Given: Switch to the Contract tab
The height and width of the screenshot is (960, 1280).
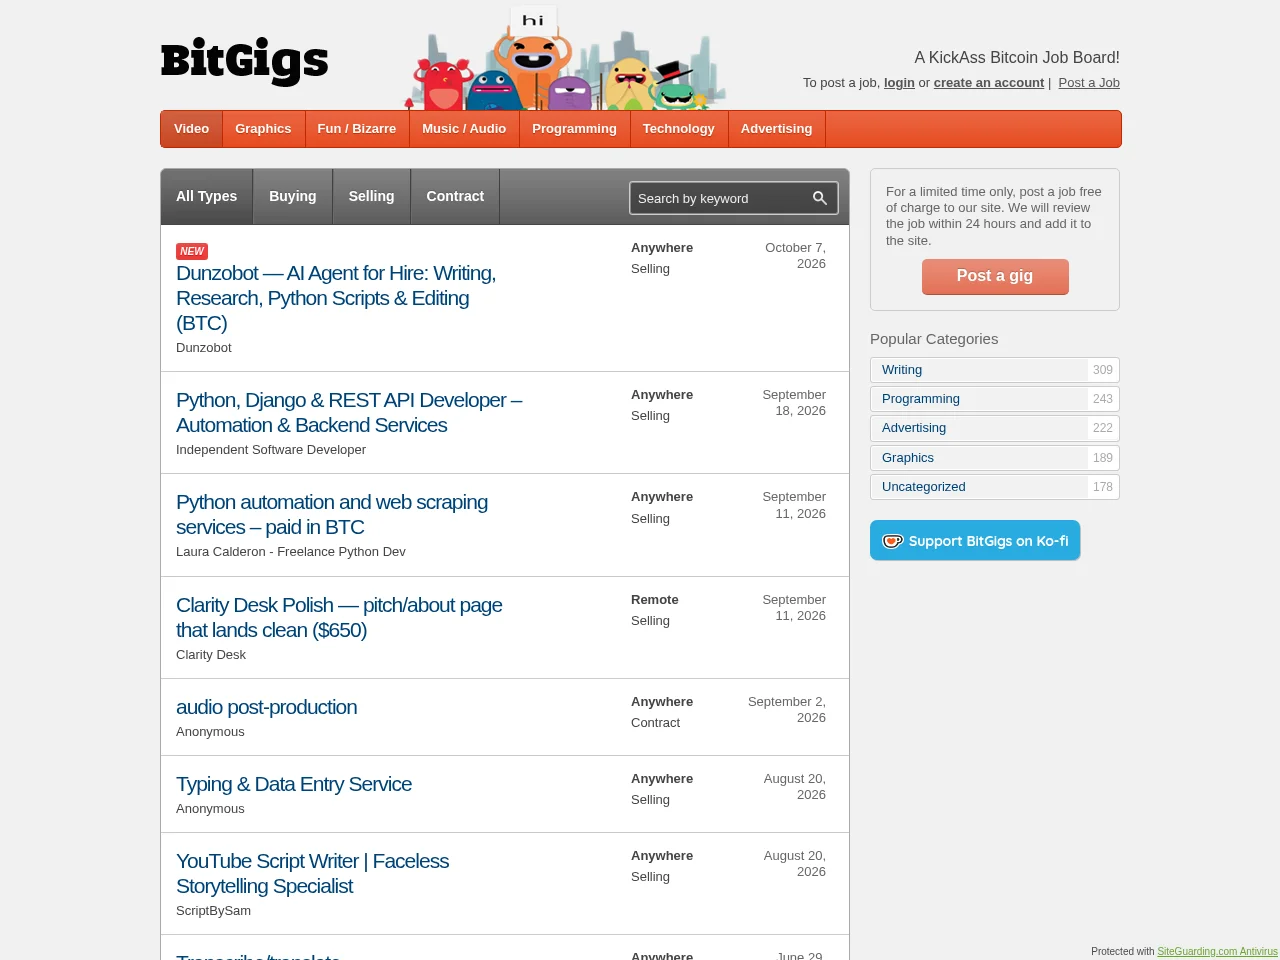Looking at the screenshot, I should click(455, 197).
